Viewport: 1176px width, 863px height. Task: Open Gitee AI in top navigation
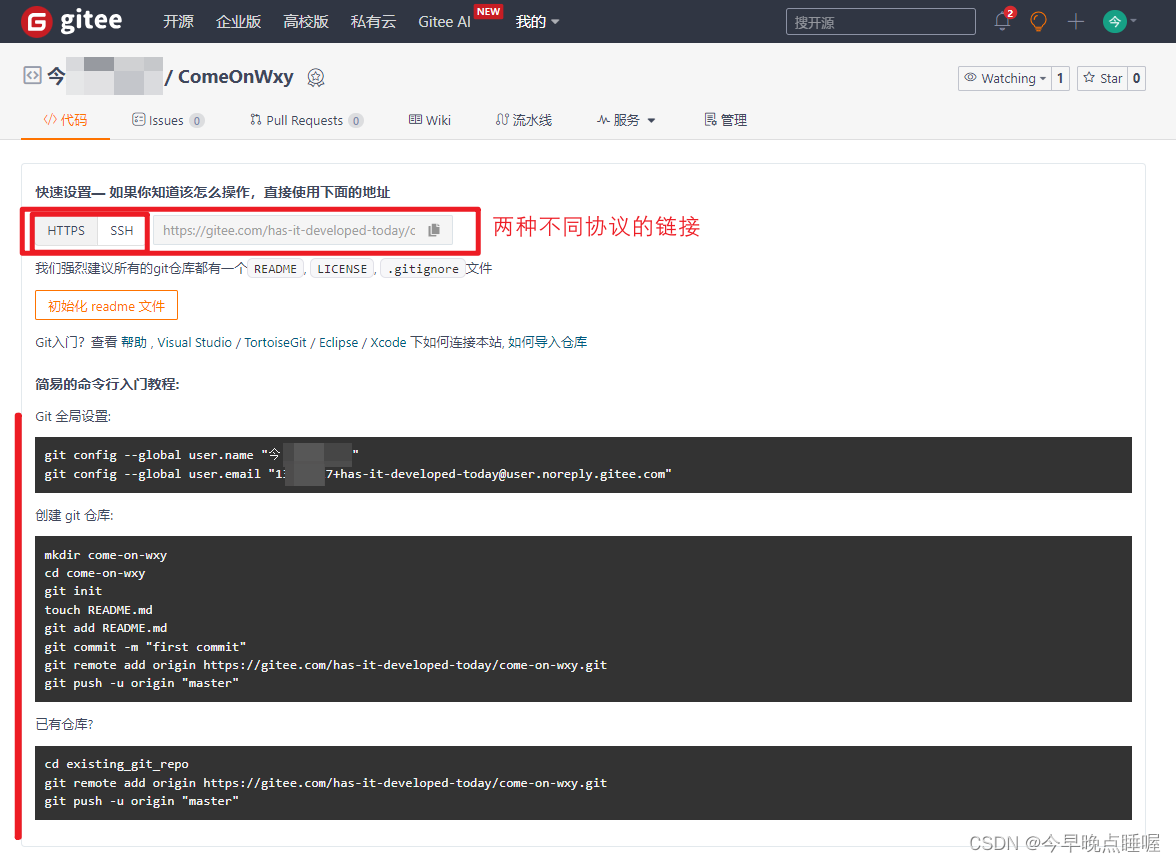pos(445,22)
